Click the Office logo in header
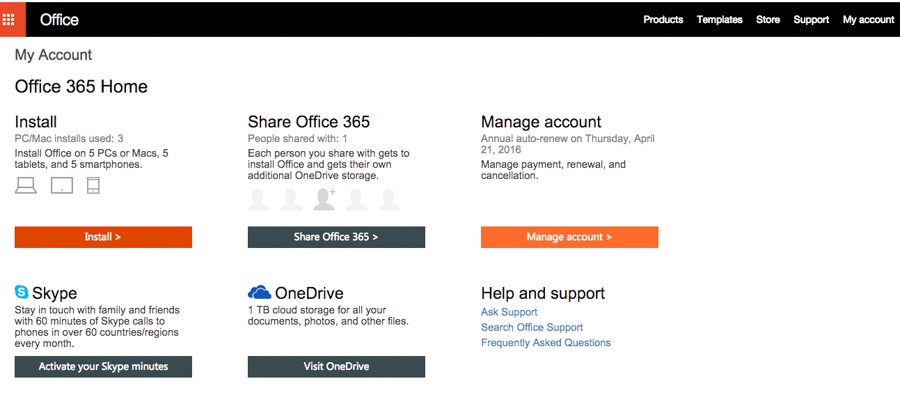This screenshot has height=418, width=900. 59,20
